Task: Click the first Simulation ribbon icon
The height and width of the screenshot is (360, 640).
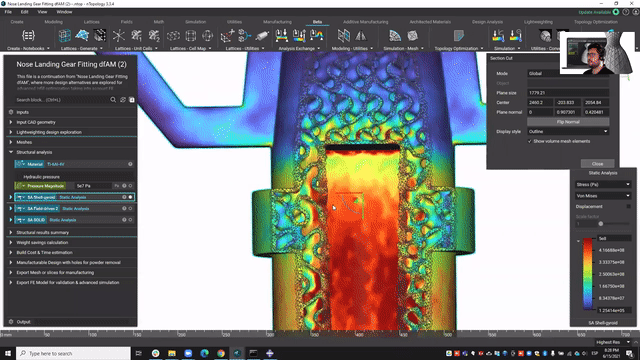Action: (x=498, y=36)
